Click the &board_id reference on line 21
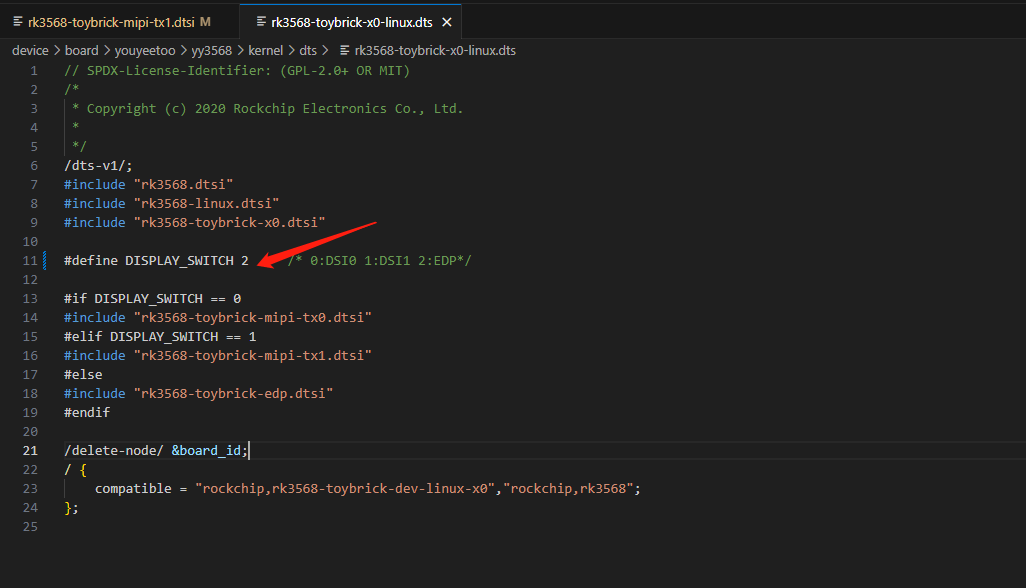This screenshot has width=1026, height=588. pyautogui.click(x=206, y=451)
